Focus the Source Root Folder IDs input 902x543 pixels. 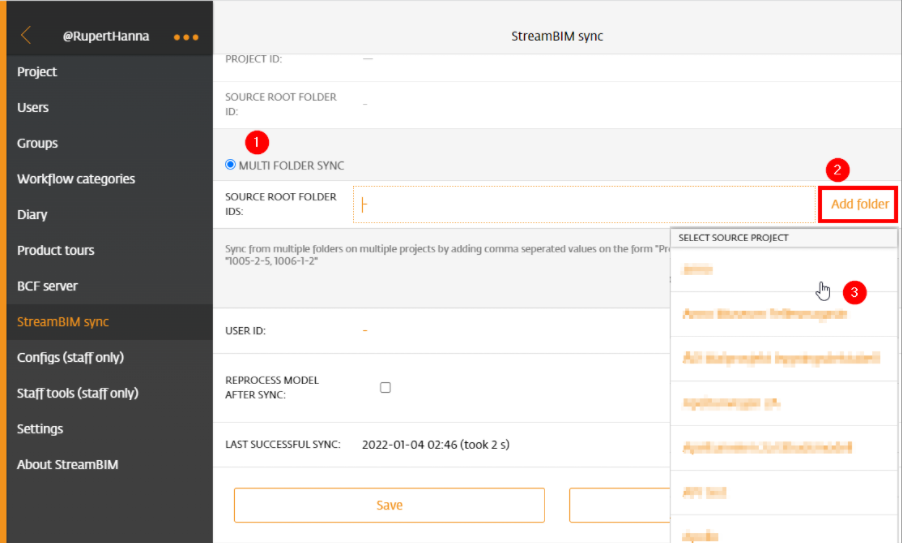pos(584,204)
